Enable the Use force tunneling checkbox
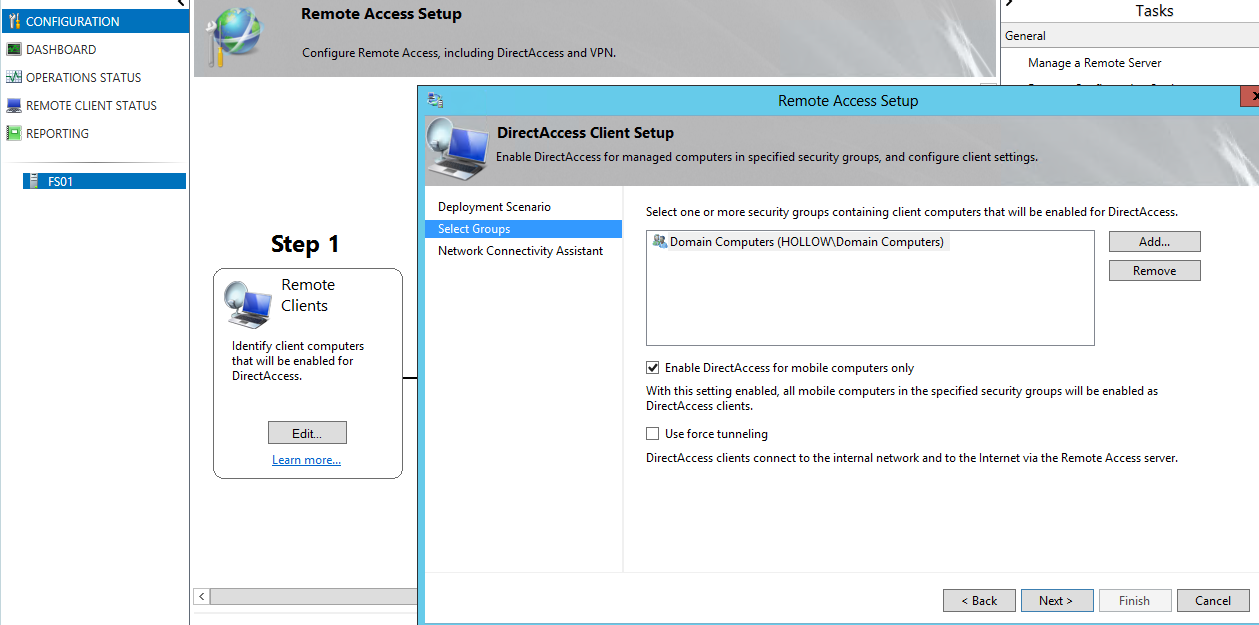The image size is (1259, 625). (x=653, y=434)
